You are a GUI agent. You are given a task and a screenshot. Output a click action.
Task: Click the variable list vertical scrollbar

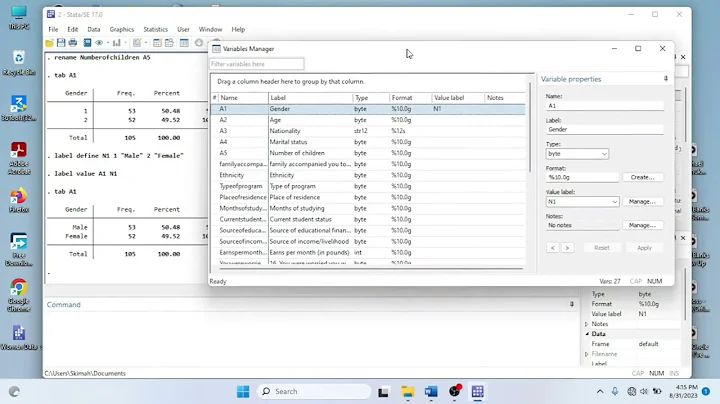coord(529,126)
